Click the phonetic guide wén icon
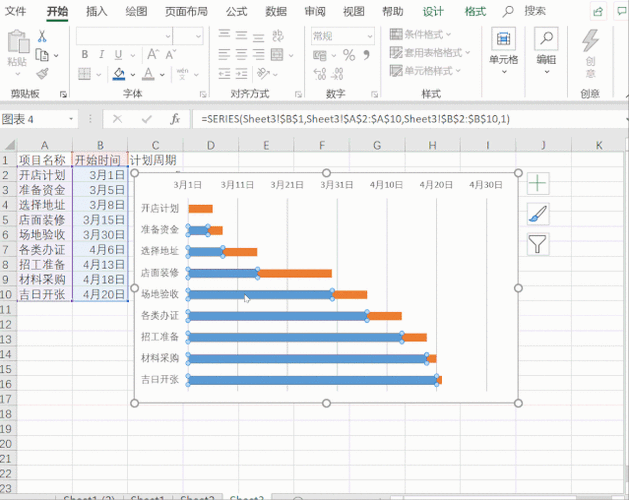Image resolution: width=629 pixels, height=500 pixels. (x=183, y=74)
